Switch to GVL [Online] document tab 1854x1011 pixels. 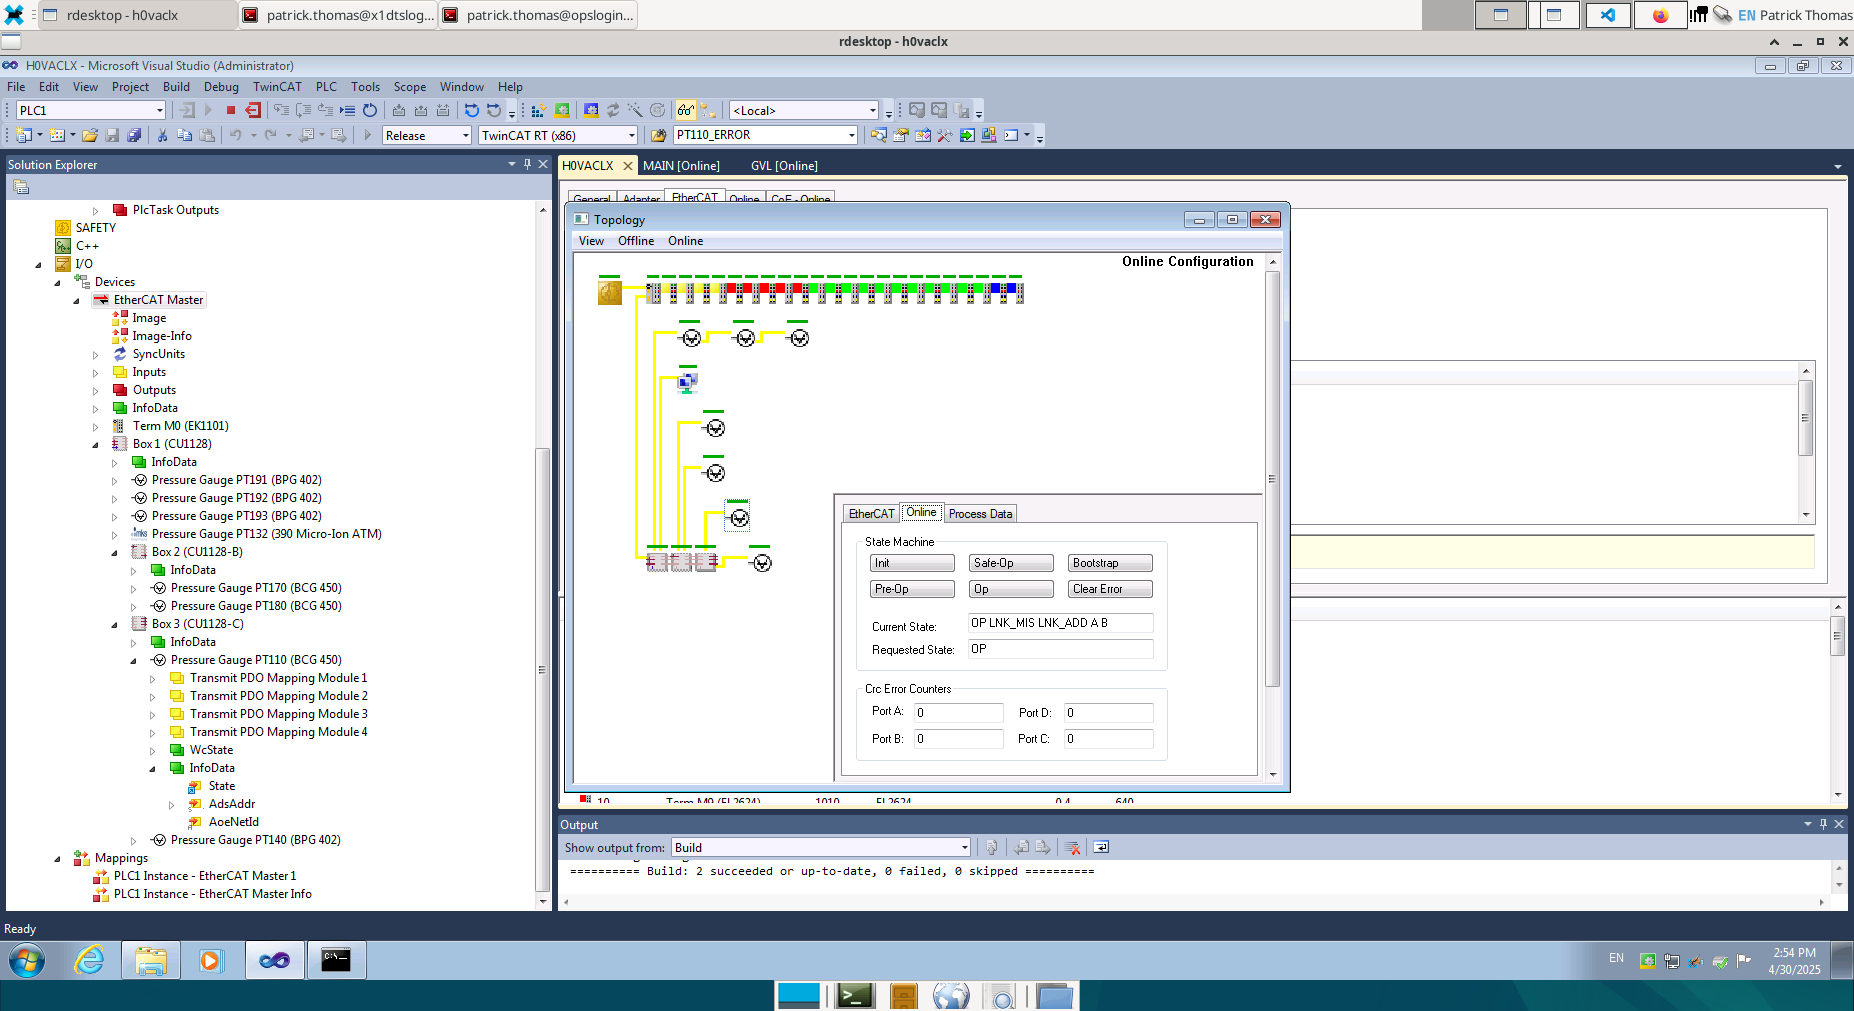[784, 166]
